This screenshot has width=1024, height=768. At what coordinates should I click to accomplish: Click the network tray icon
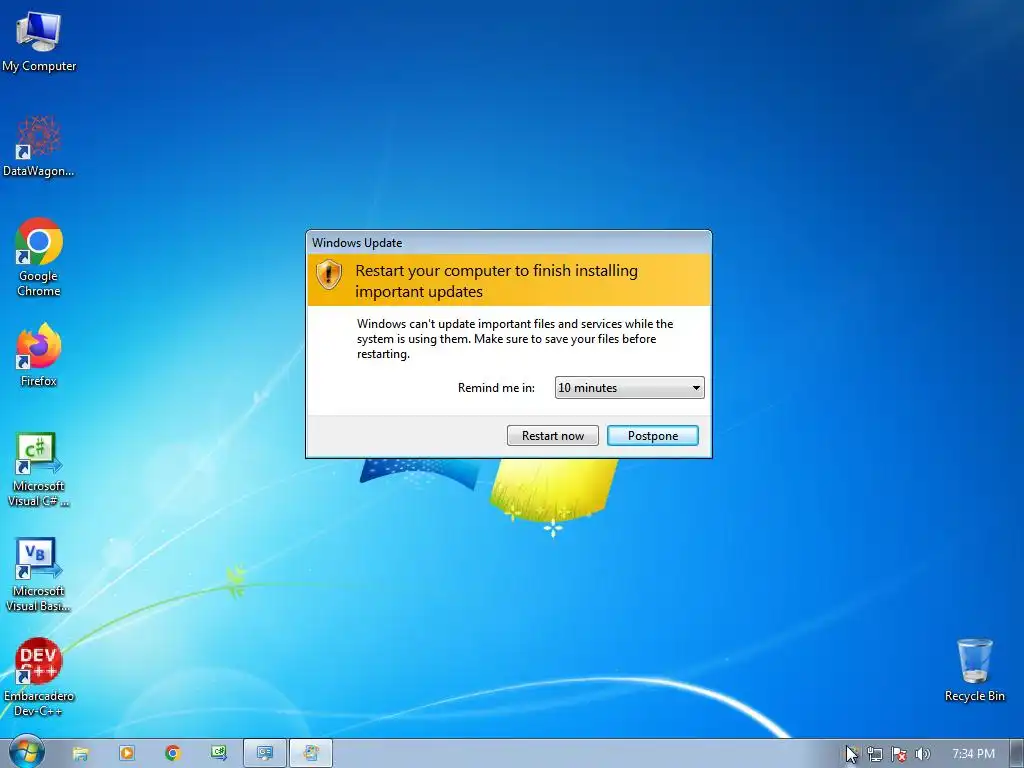(875, 754)
